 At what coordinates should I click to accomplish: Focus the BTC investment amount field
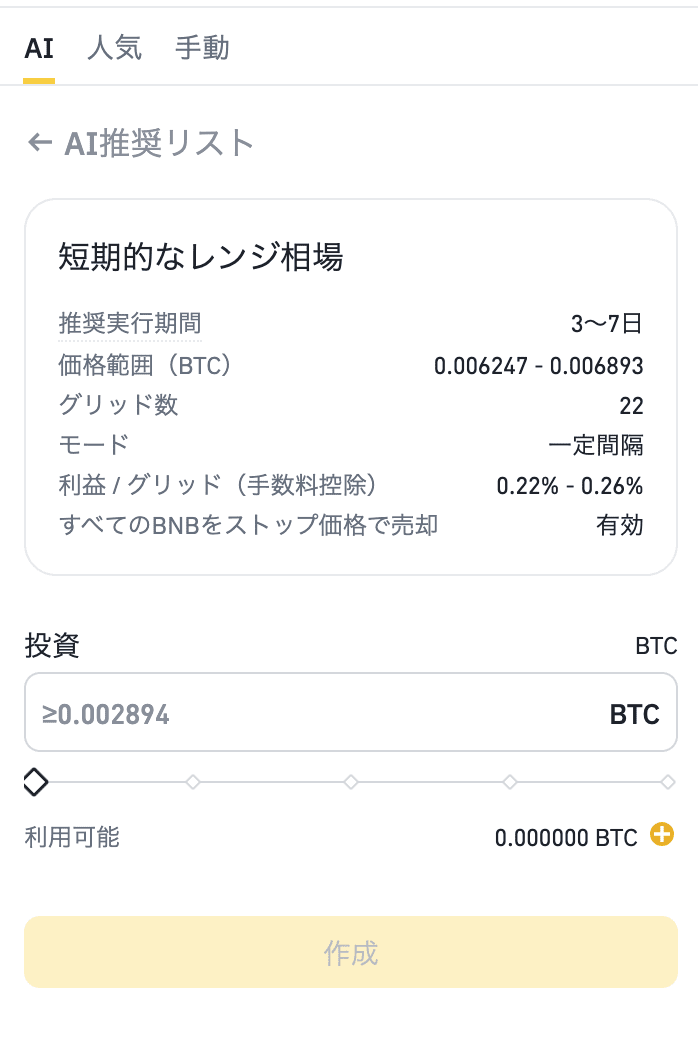tap(351, 712)
